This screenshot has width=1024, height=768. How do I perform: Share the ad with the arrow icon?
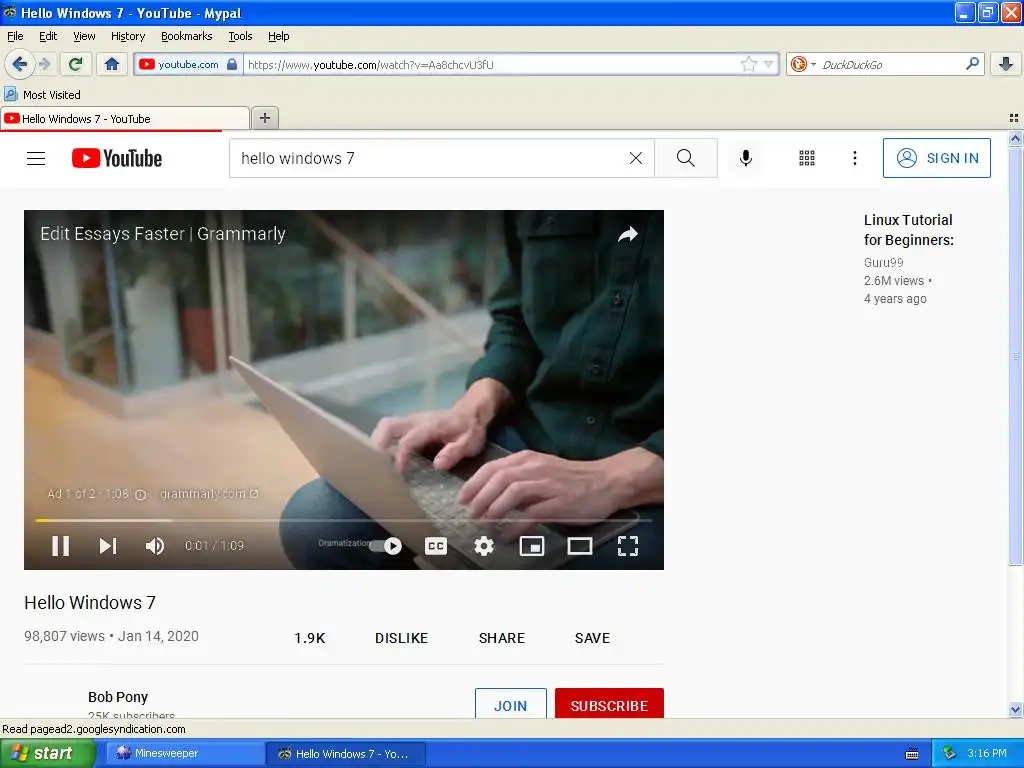point(628,234)
